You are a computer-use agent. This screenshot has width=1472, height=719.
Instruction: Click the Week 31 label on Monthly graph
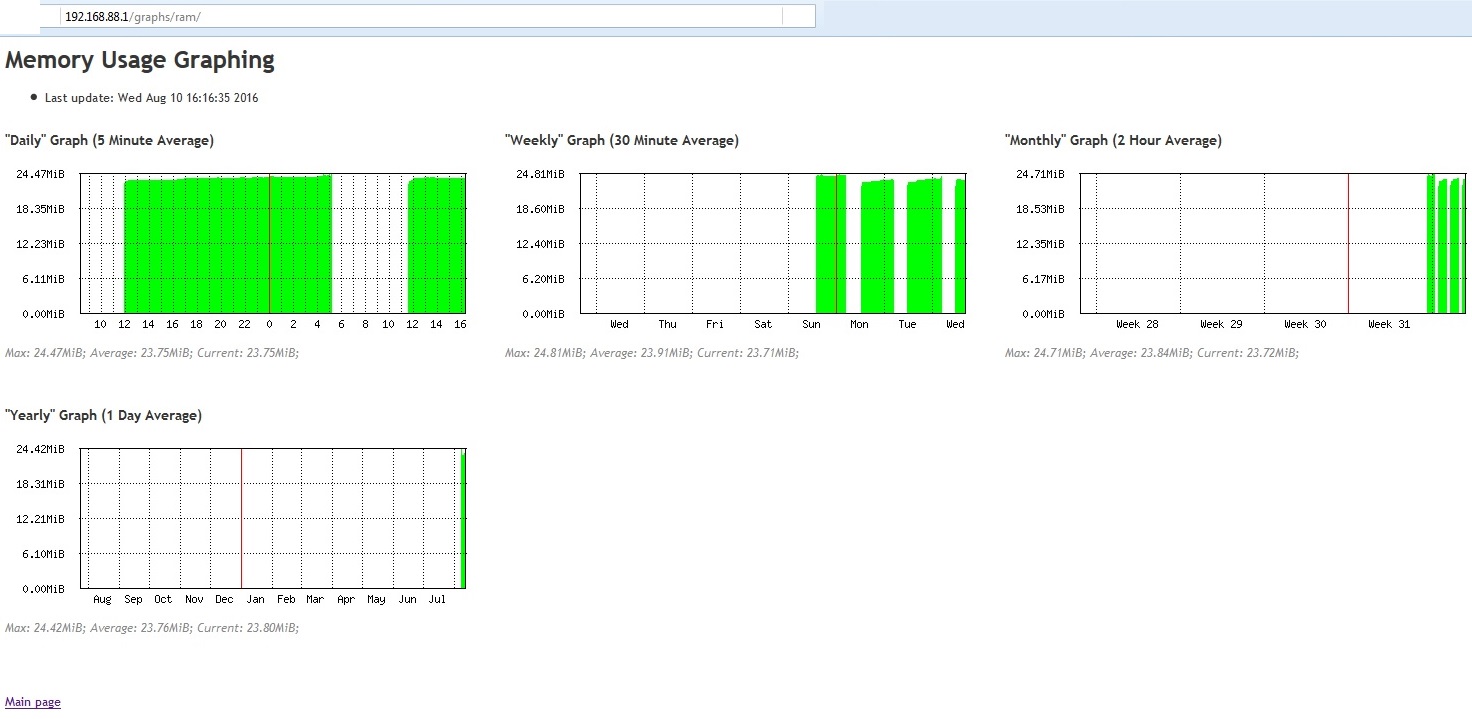1389,324
